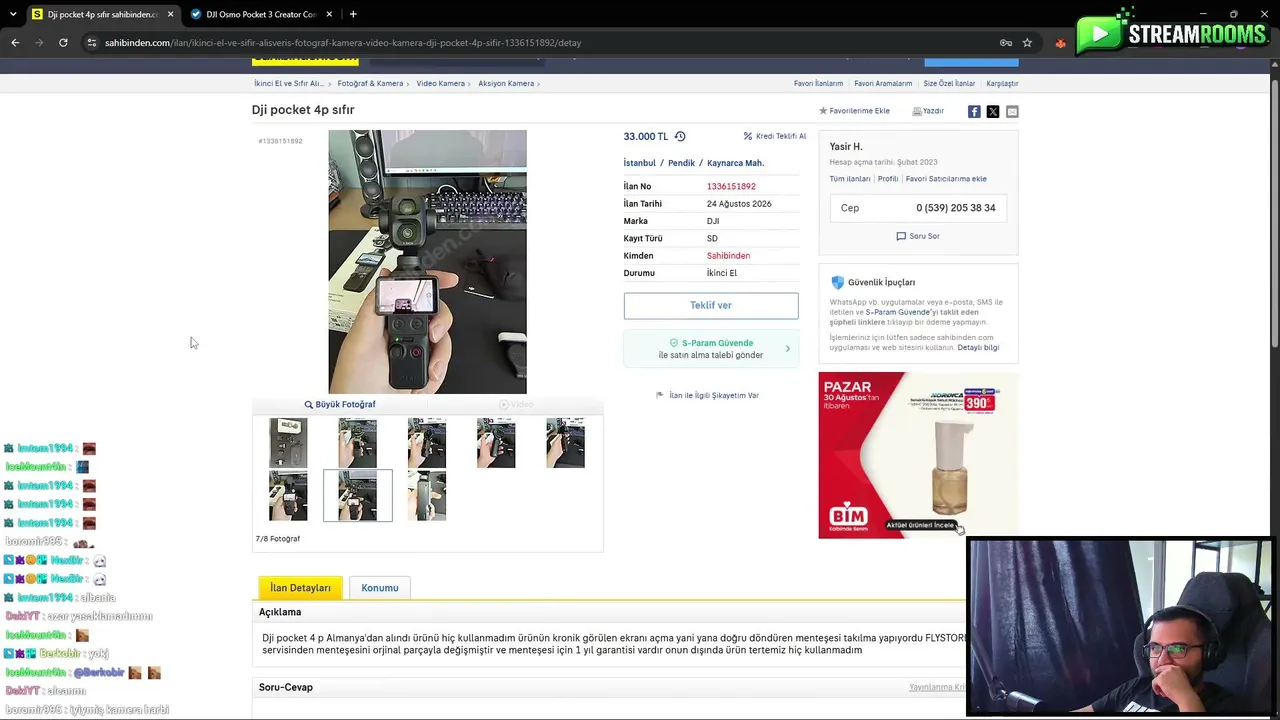Click the Soru-Cevap section heading
The width and height of the screenshot is (1280, 720).
286,687
